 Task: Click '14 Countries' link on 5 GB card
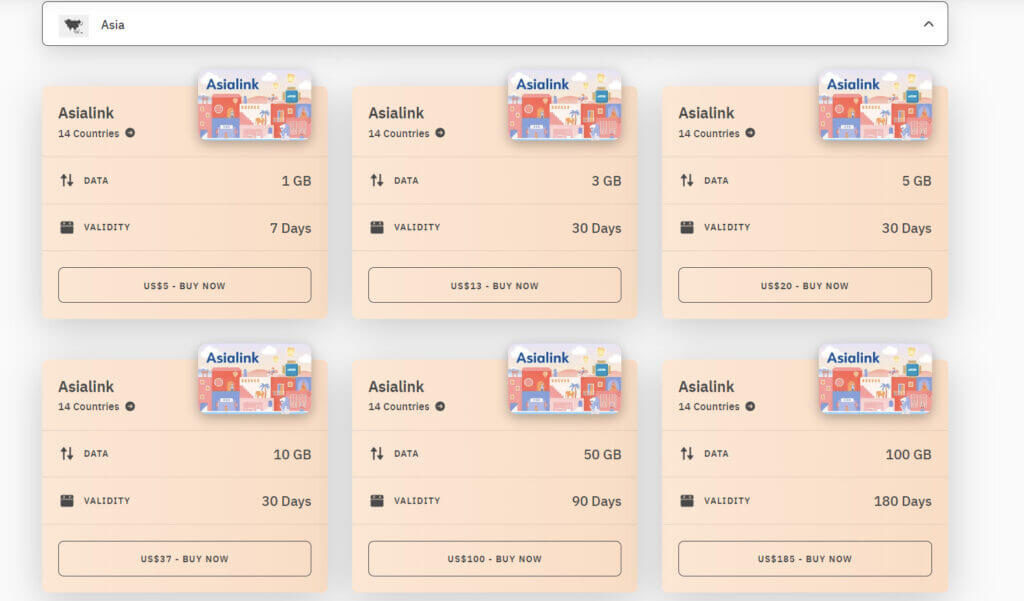[x=709, y=133]
